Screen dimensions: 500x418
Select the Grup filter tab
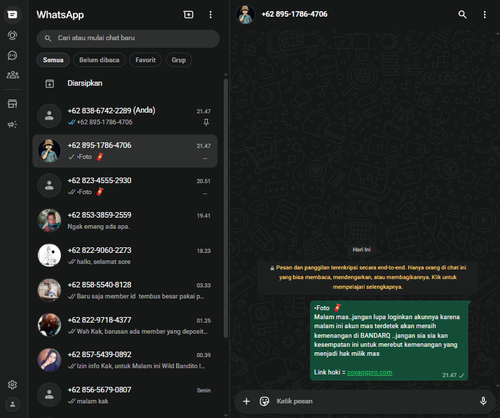179,60
